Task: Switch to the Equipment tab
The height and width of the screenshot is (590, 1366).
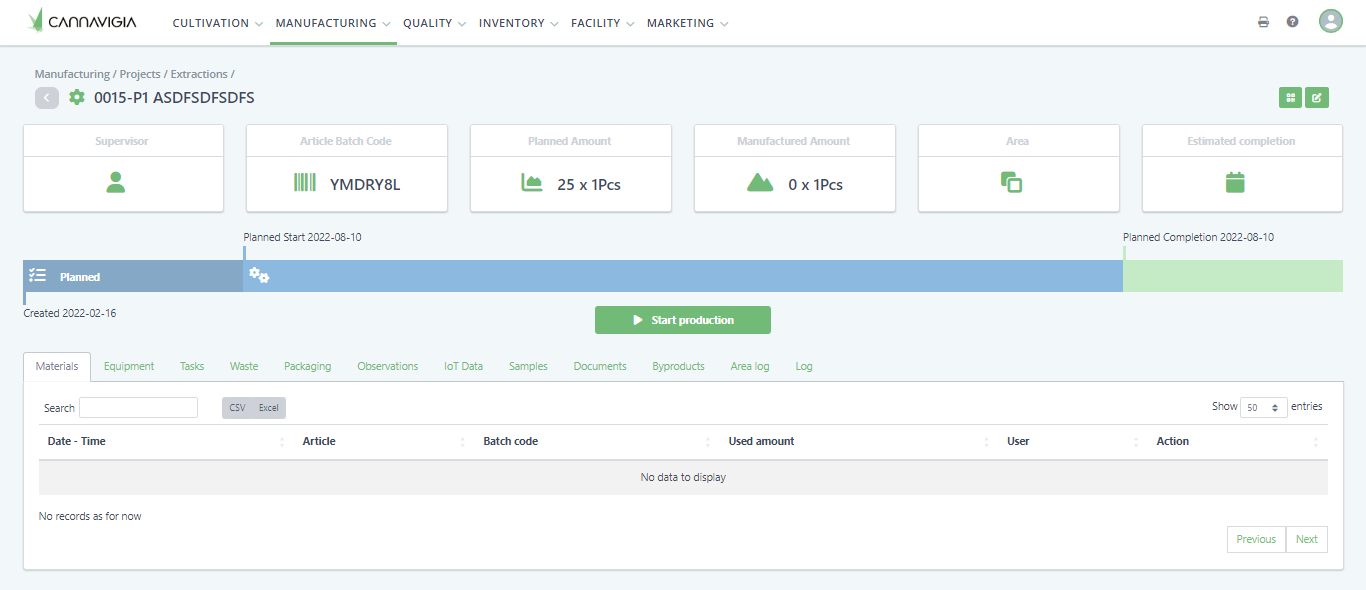Action: point(129,367)
